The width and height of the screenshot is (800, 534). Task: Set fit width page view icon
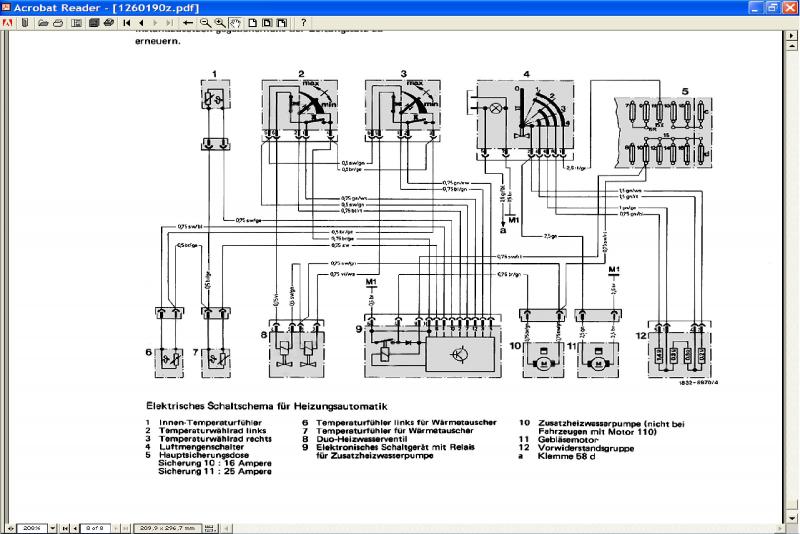pyautogui.click(x=282, y=23)
